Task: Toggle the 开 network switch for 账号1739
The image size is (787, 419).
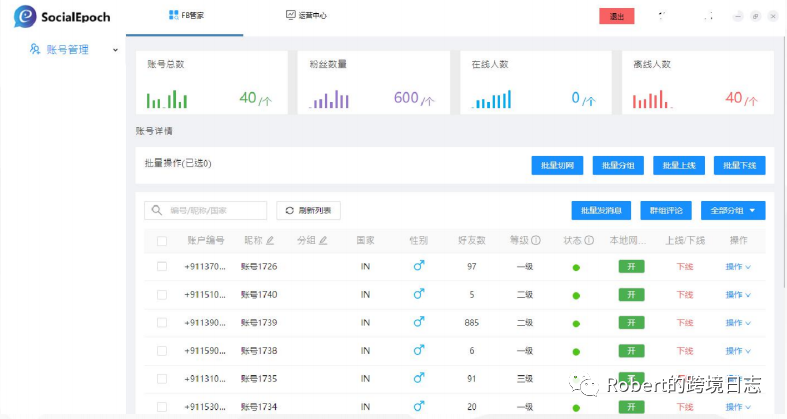Action: 631,323
